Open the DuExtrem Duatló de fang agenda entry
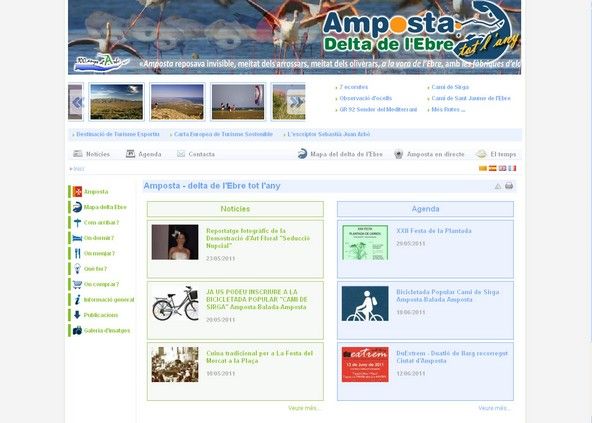The width and height of the screenshot is (592, 423). pos(452,357)
